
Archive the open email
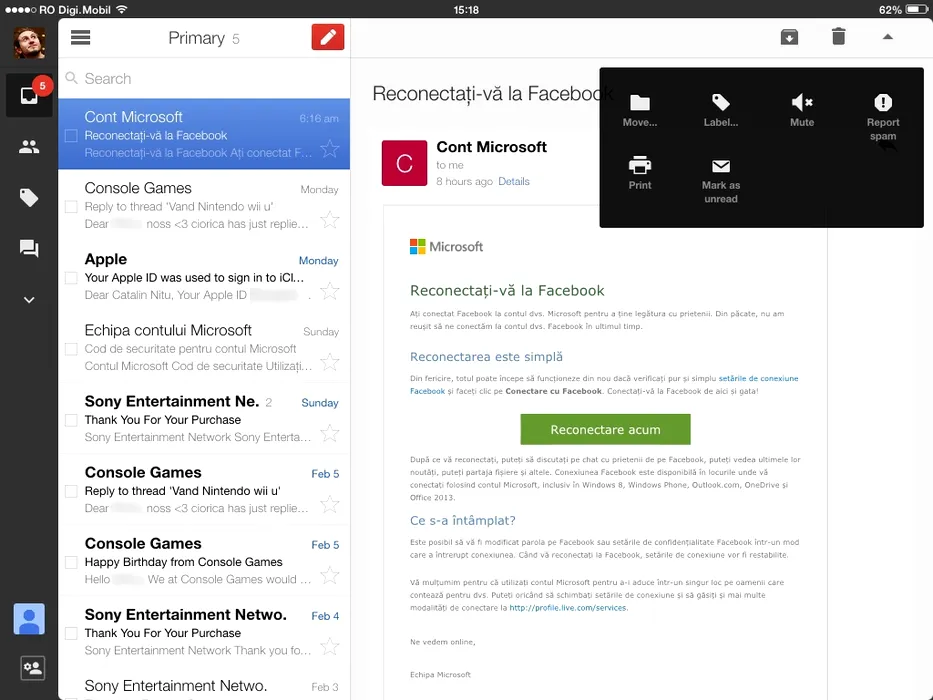789,37
